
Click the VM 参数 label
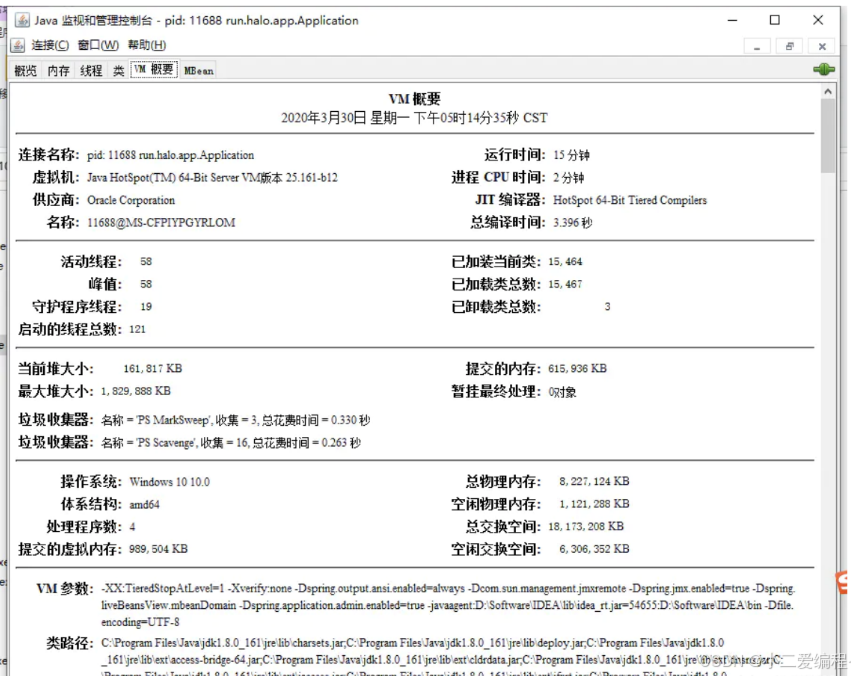[x=65, y=589]
